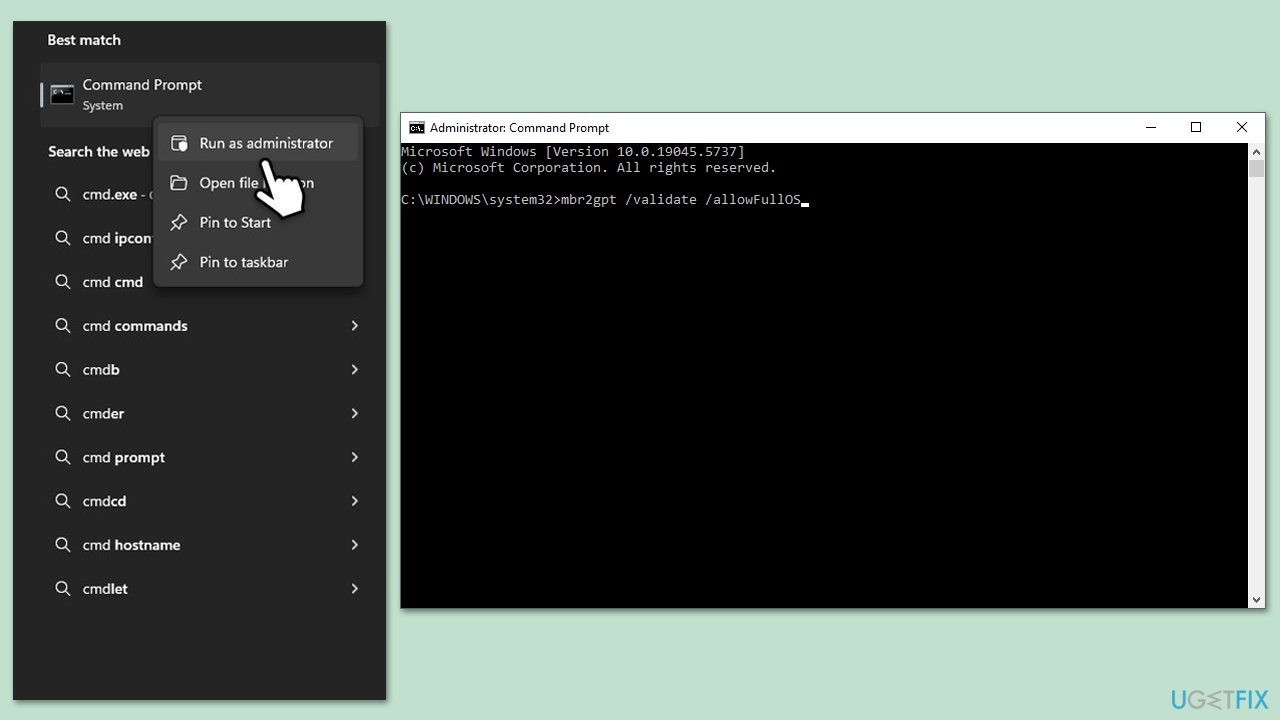Choose Pin to taskbar menu entry
The height and width of the screenshot is (720, 1280).
tap(243, 262)
